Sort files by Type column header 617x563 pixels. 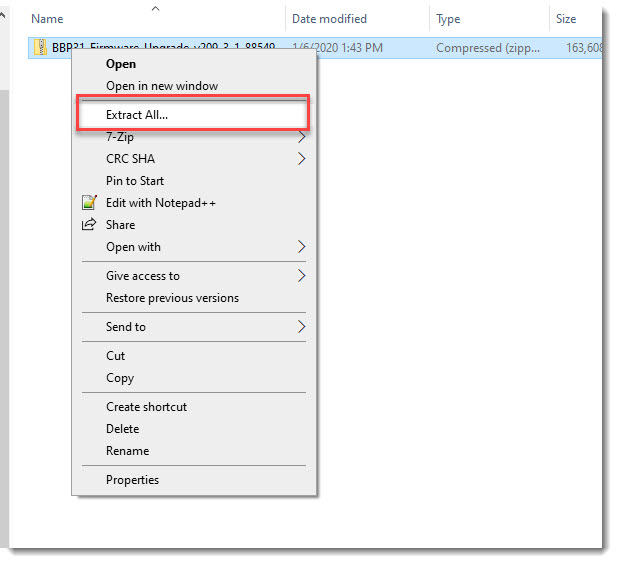[449, 19]
